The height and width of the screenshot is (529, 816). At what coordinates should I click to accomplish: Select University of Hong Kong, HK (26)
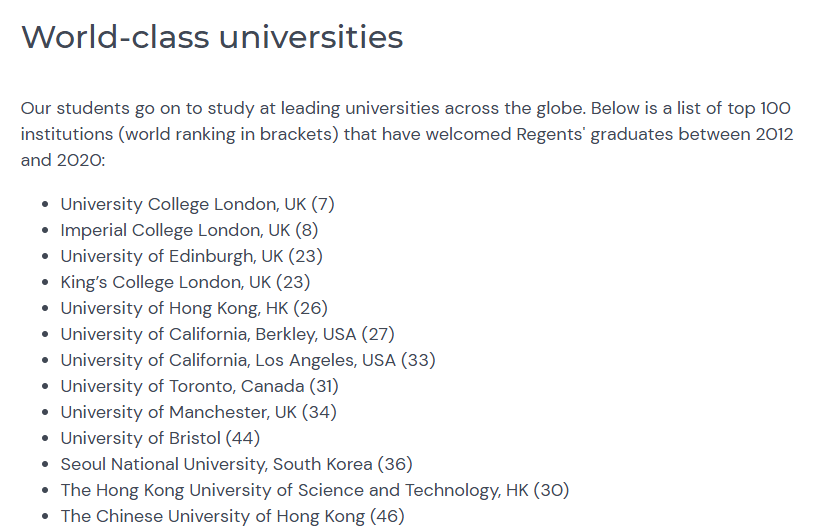(194, 308)
